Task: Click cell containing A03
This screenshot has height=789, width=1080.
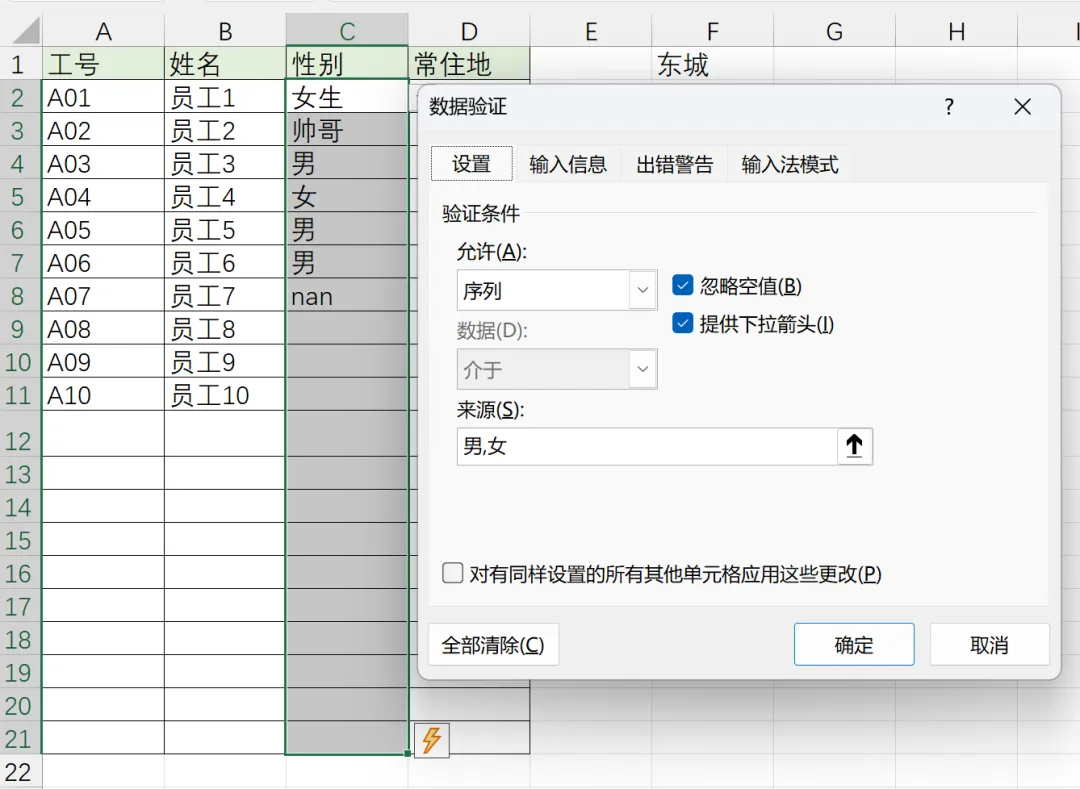Action: [103, 163]
